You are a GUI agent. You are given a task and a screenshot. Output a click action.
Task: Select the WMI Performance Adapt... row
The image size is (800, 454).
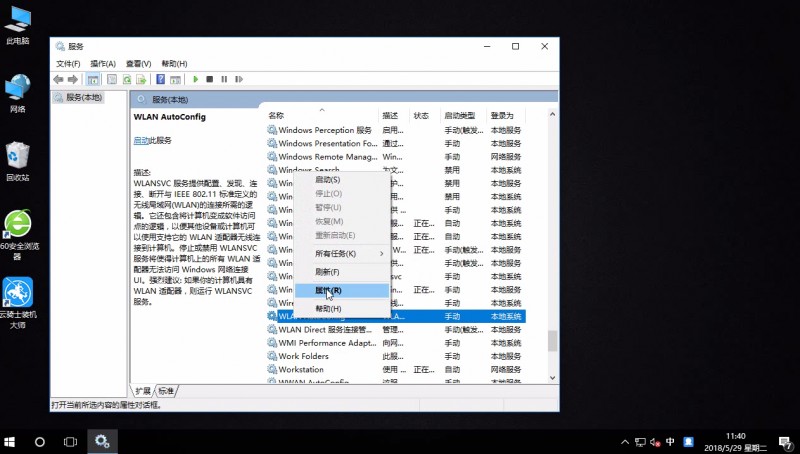click(396, 343)
